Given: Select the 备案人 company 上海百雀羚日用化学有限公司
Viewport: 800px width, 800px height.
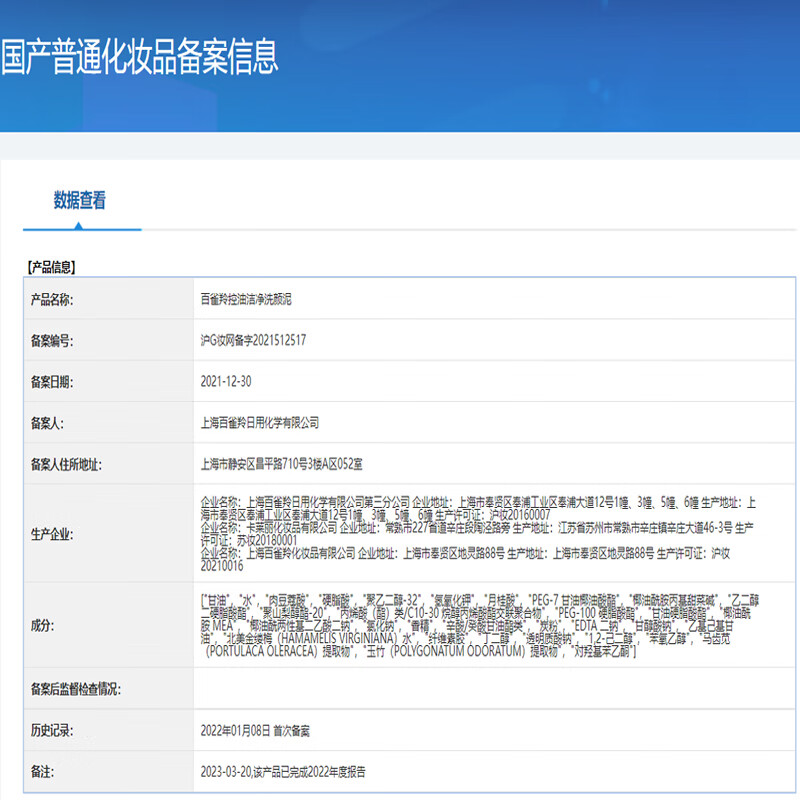Looking at the screenshot, I should pyautogui.click(x=260, y=423).
